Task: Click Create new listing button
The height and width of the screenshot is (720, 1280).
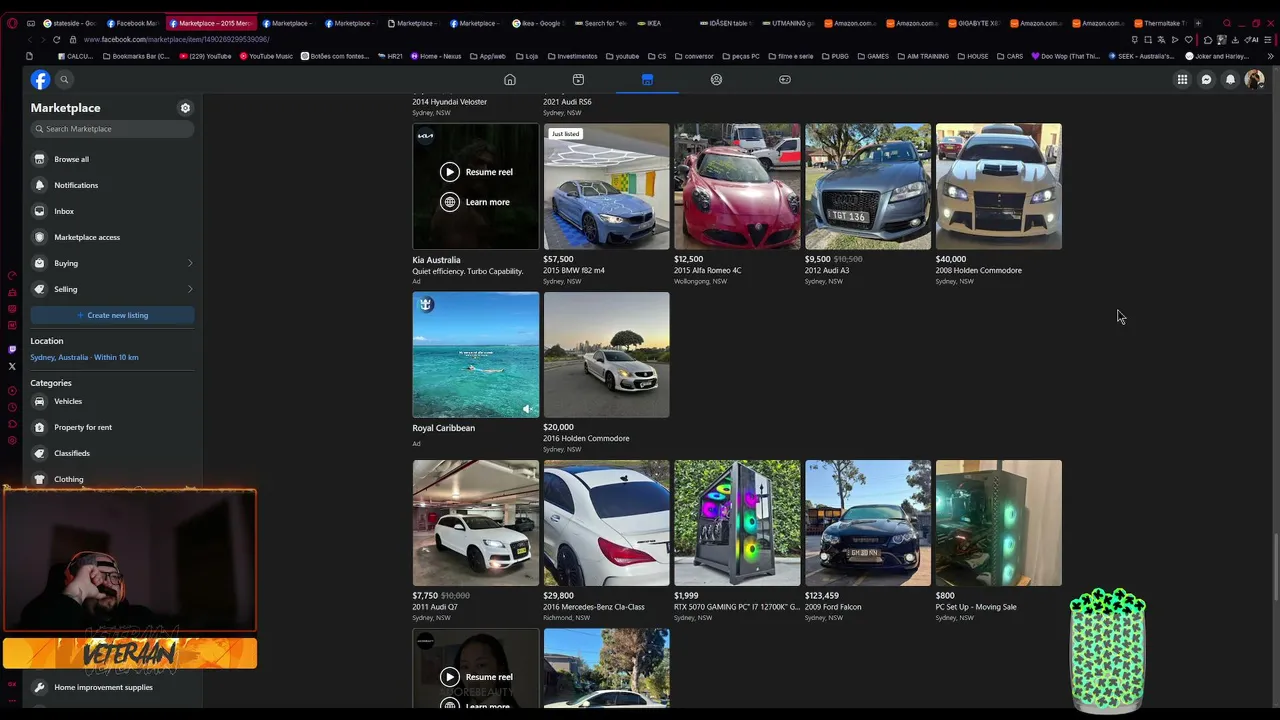Action: coord(112,315)
